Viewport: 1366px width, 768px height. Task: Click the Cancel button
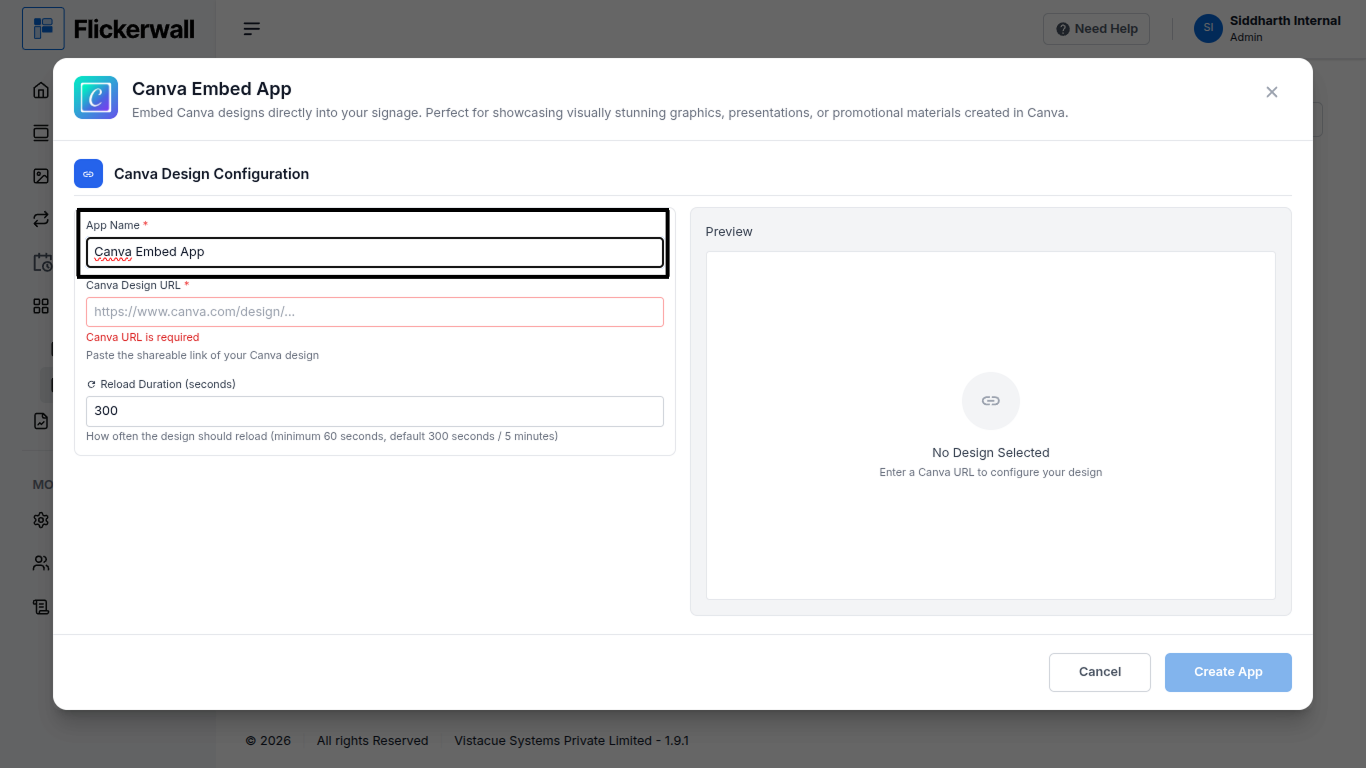(x=1100, y=672)
